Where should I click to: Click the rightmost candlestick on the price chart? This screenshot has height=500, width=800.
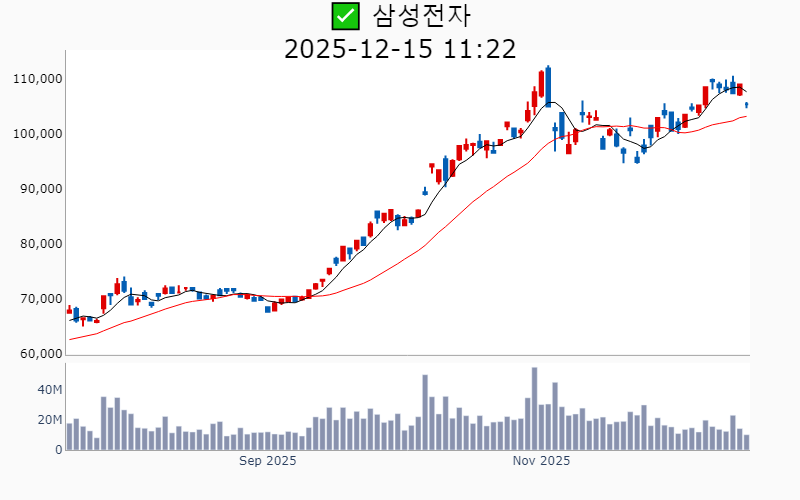coord(746,105)
